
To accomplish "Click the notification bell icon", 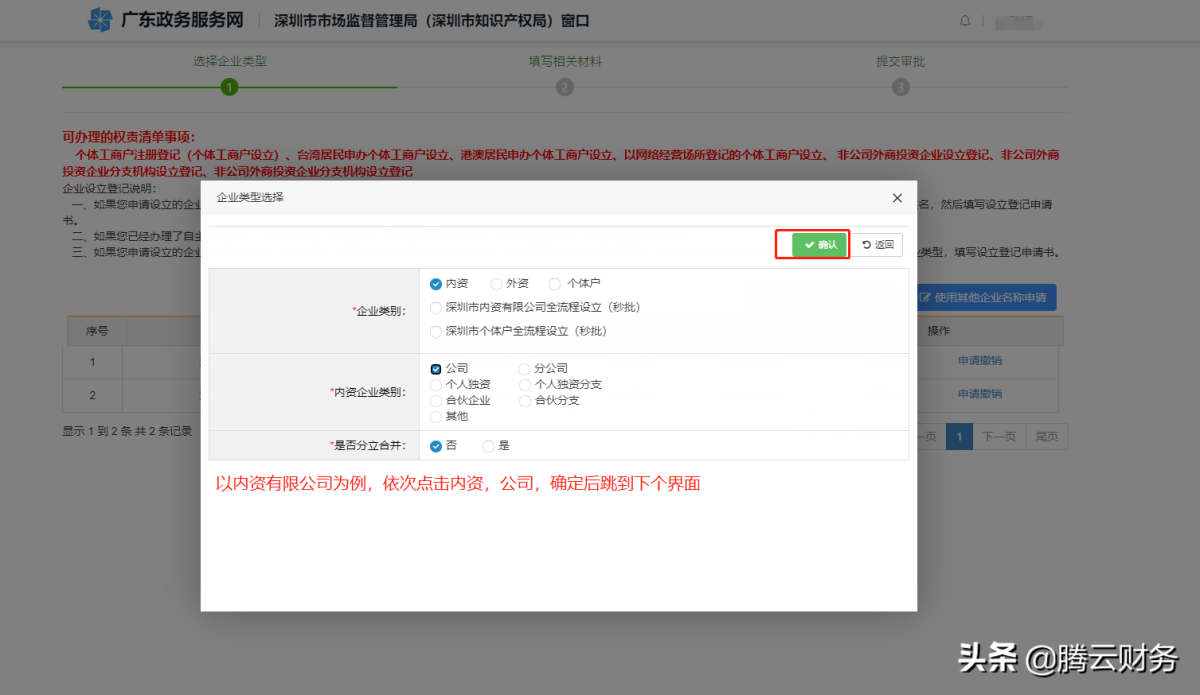I will pos(965,20).
